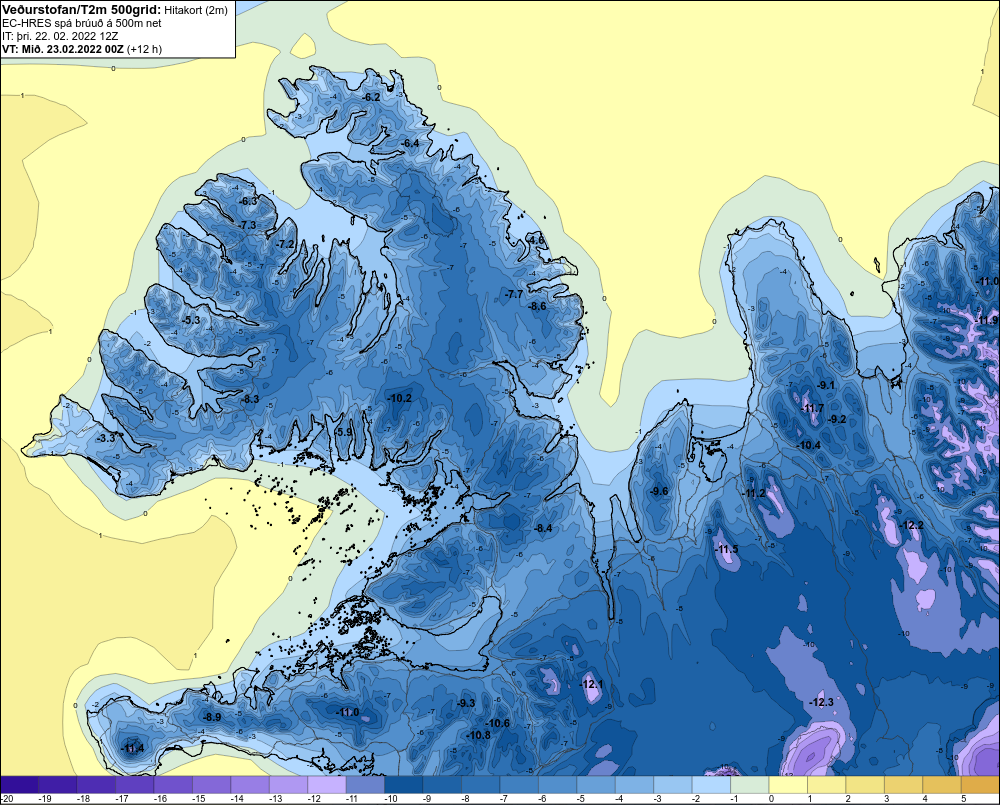Click the temperature label -9.1
The height and width of the screenshot is (805, 1000).
(x=826, y=385)
